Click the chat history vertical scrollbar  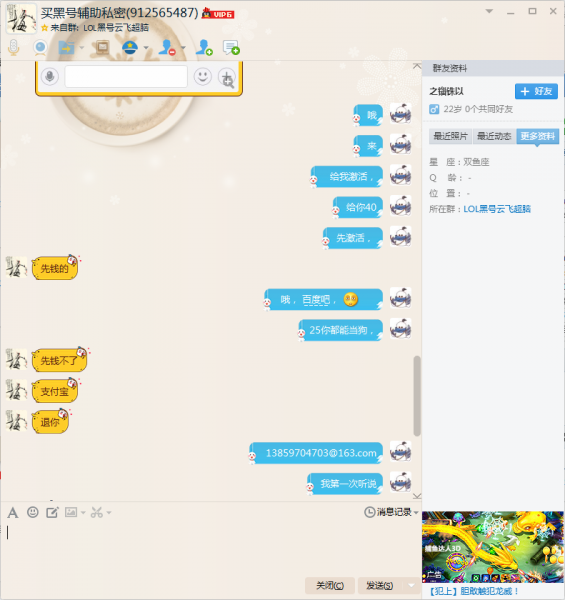[417, 396]
